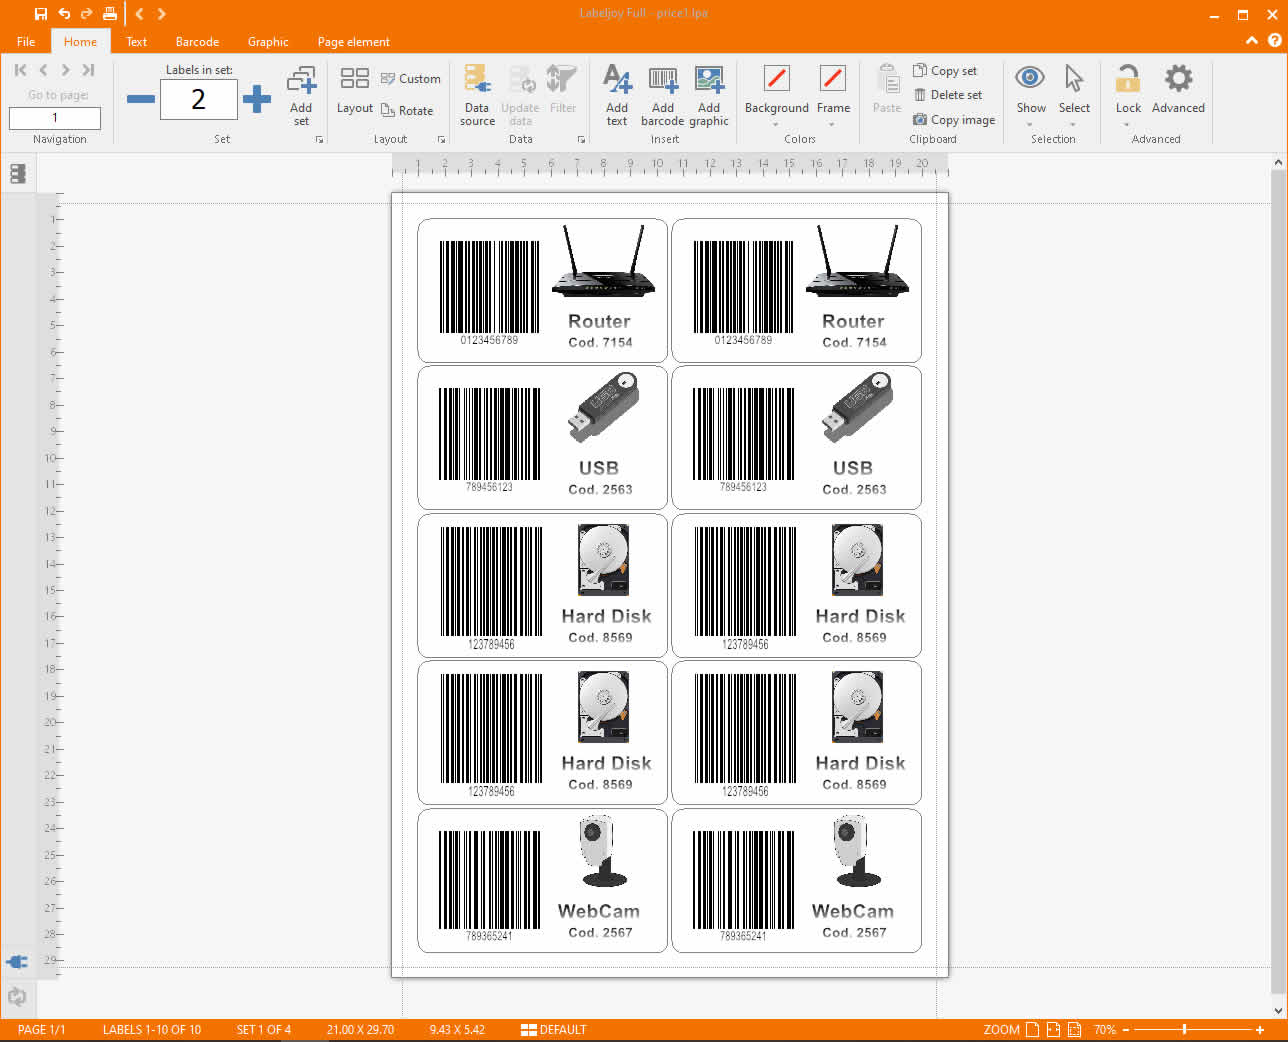1288x1042 pixels.
Task: Click quick access previous arrow
Action: 140,14
